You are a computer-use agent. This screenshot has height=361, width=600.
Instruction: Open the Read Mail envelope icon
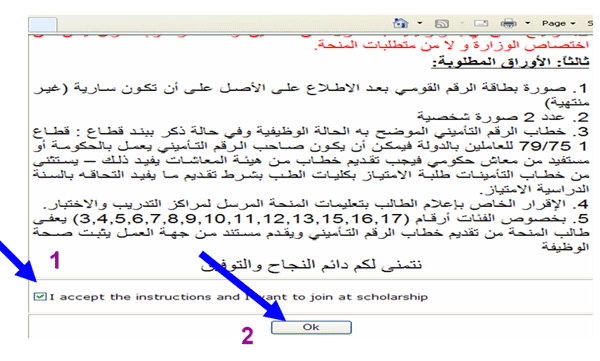tap(481, 23)
